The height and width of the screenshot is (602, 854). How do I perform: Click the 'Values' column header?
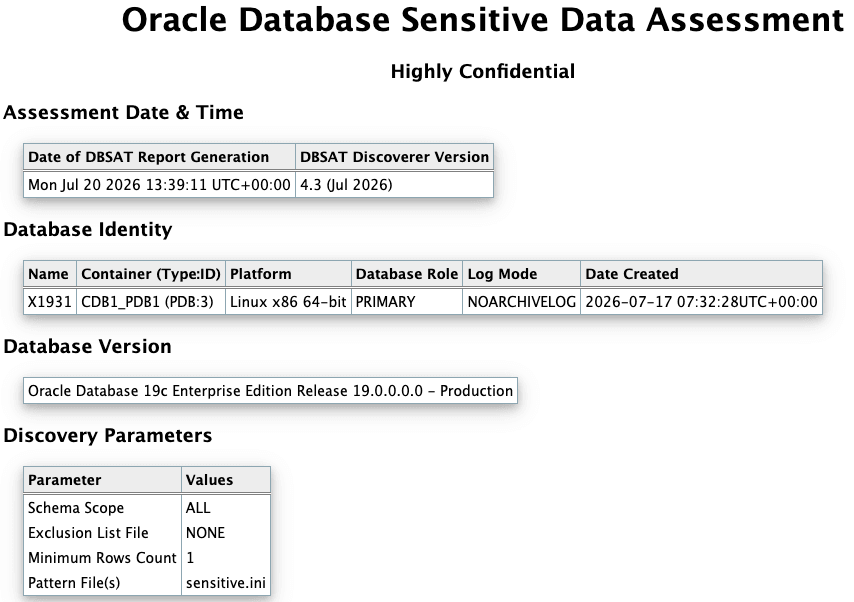(x=225, y=480)
